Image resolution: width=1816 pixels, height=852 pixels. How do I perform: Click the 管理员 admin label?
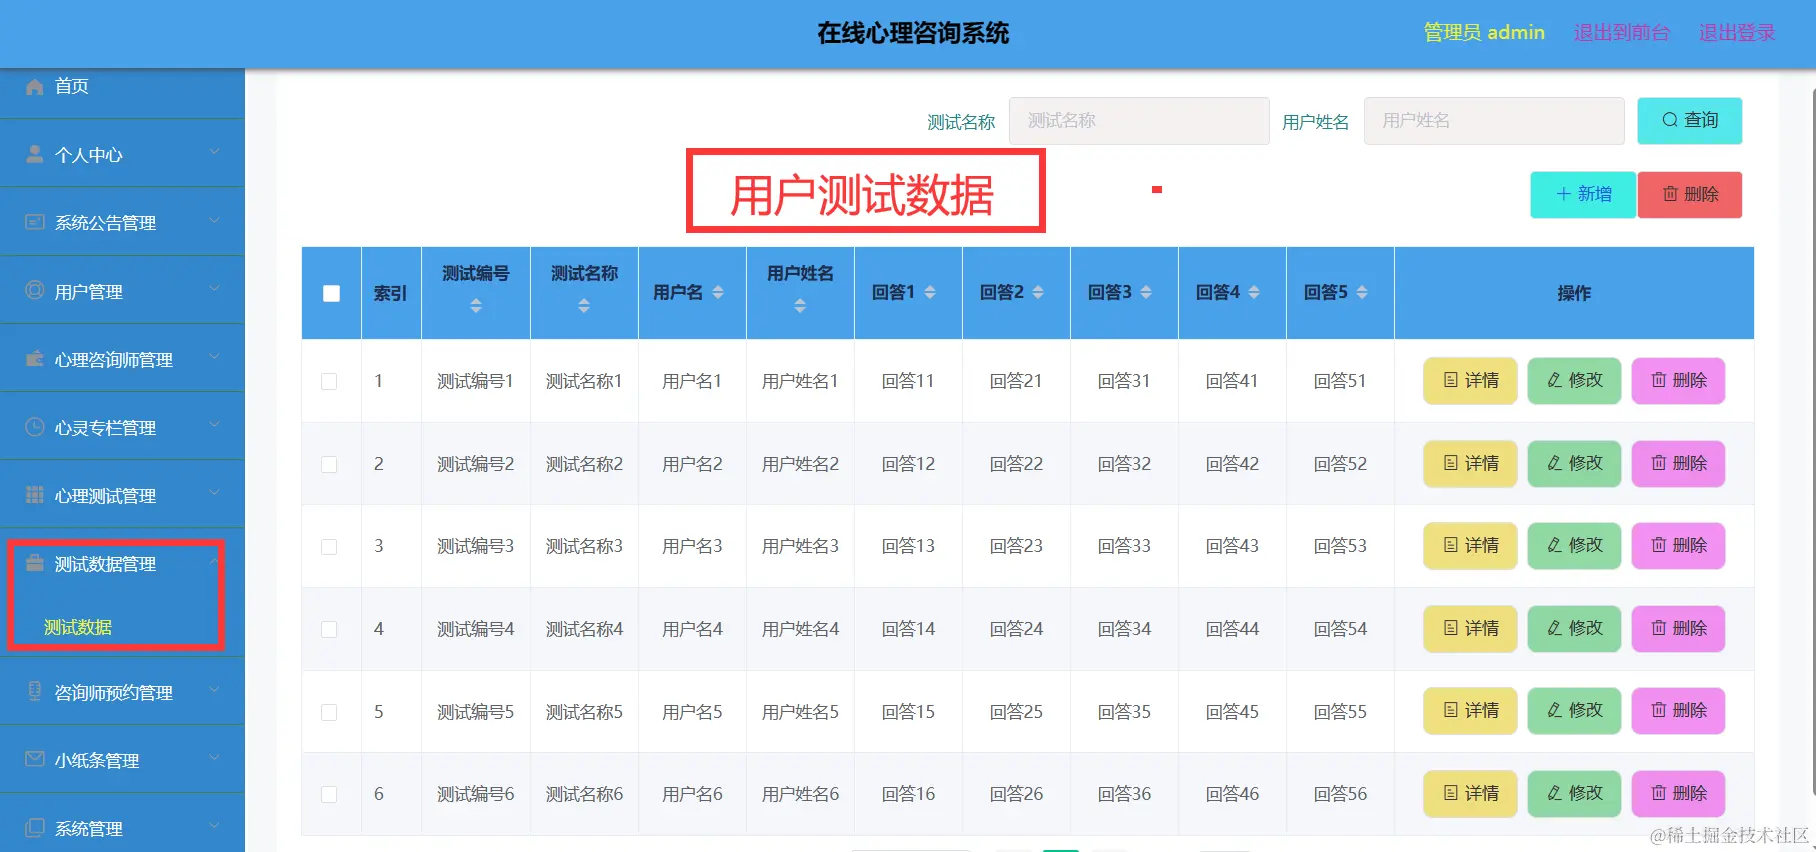pos(1484,33)
